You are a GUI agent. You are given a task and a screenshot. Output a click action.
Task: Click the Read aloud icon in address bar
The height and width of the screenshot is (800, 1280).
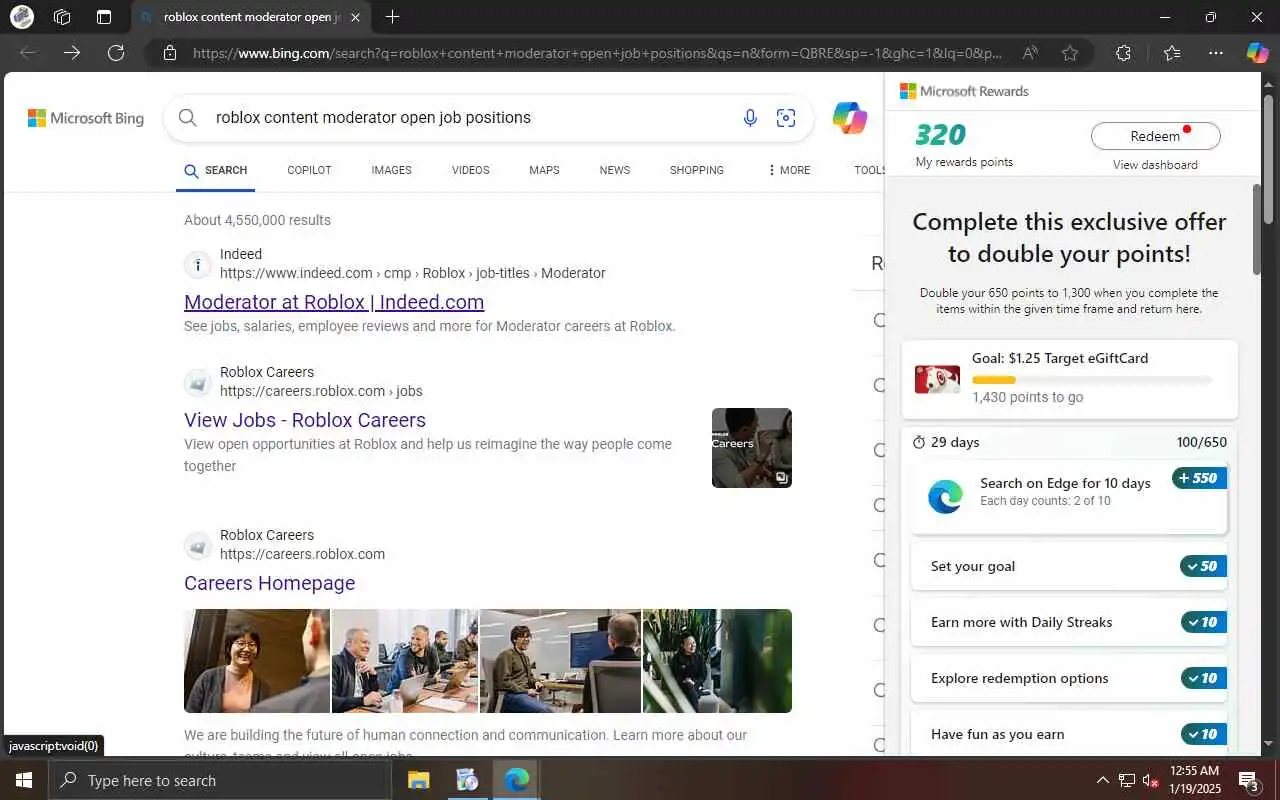(x=1030, y=53)
